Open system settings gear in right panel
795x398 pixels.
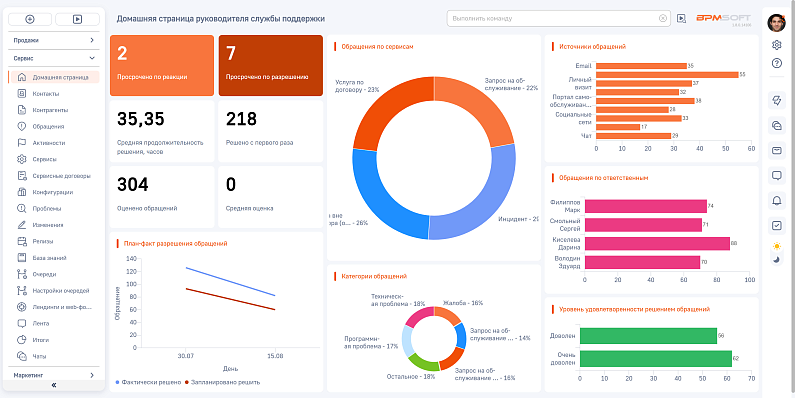click(776, 45)
